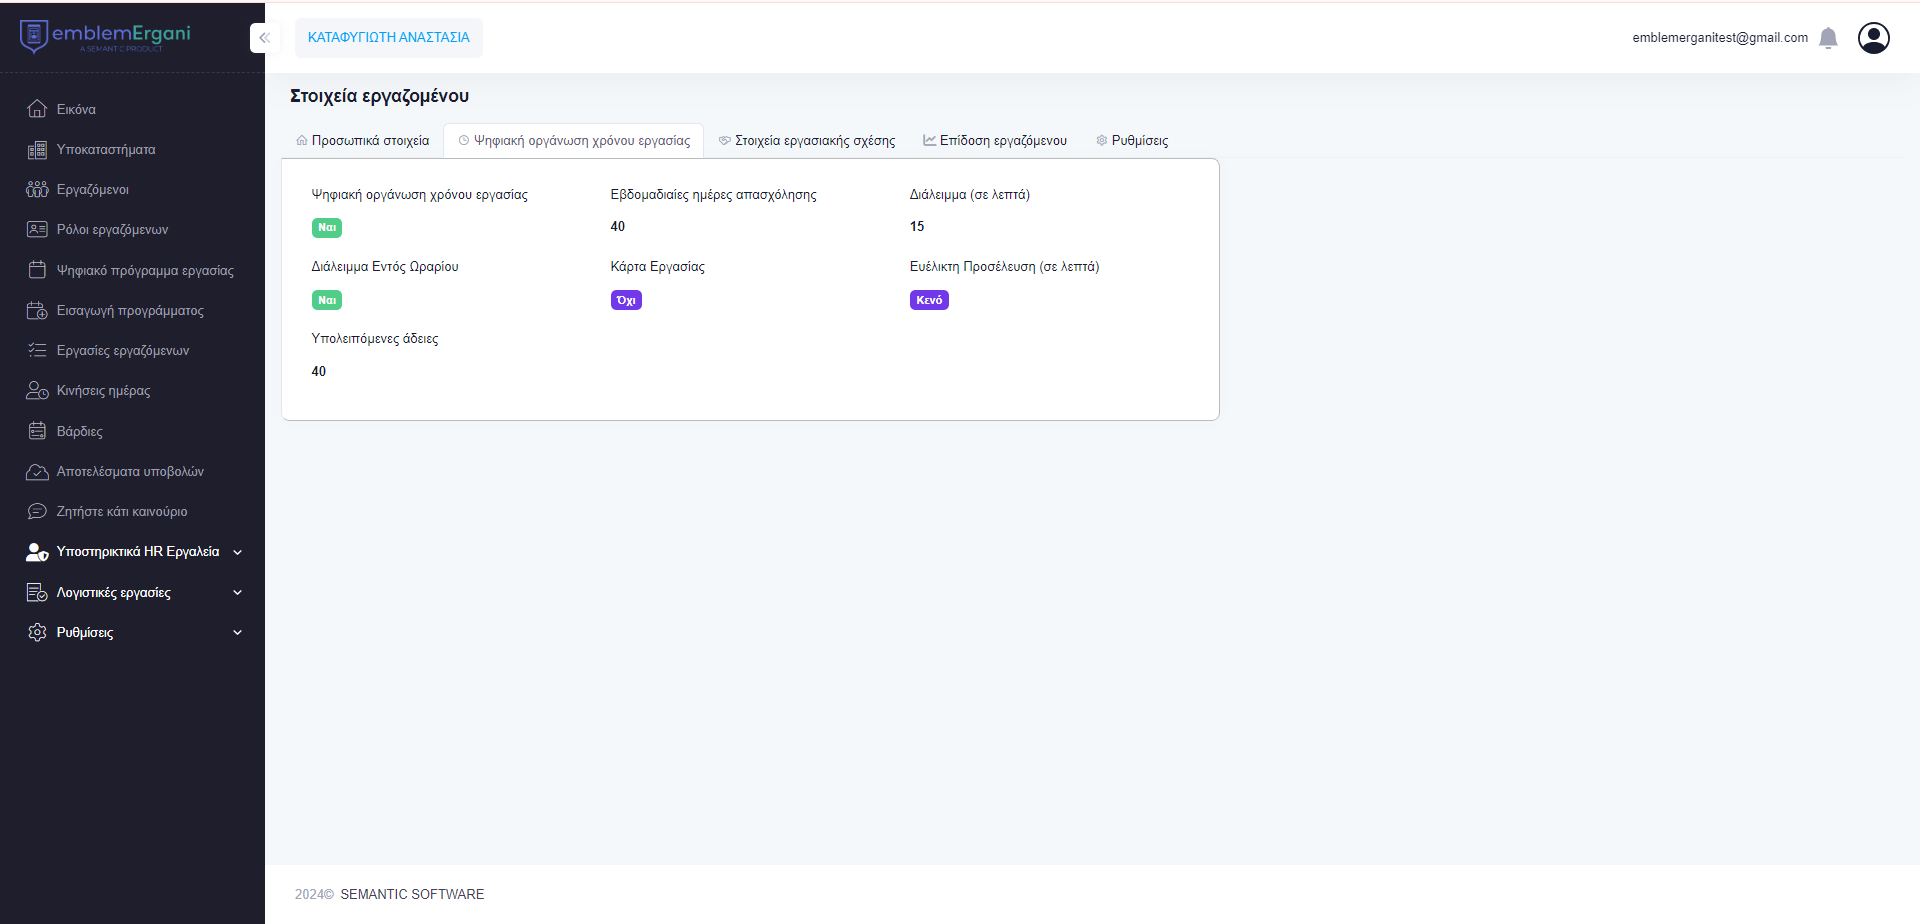
Task: Open Βάρδιες calendar icon in sidebar
Action: click(x=37, y=431)
